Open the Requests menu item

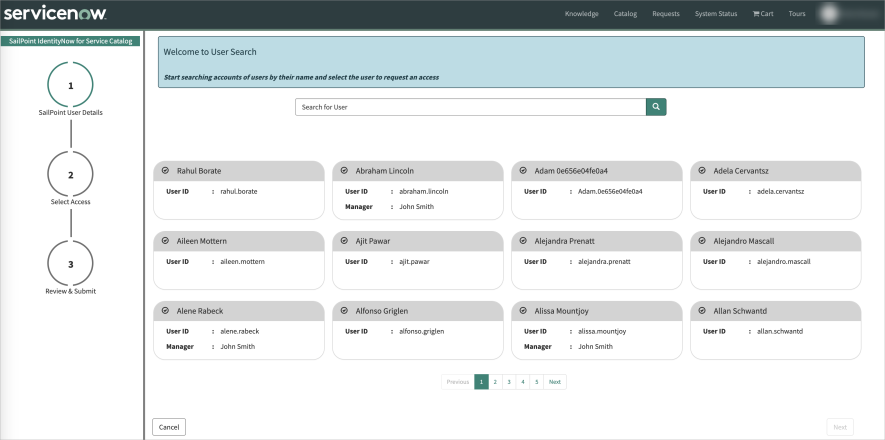point(666,14)
